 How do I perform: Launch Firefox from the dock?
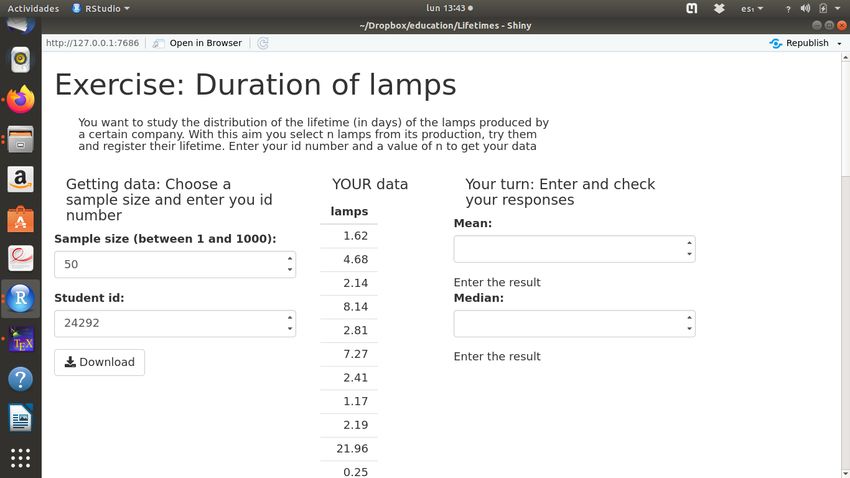(21, 99)
